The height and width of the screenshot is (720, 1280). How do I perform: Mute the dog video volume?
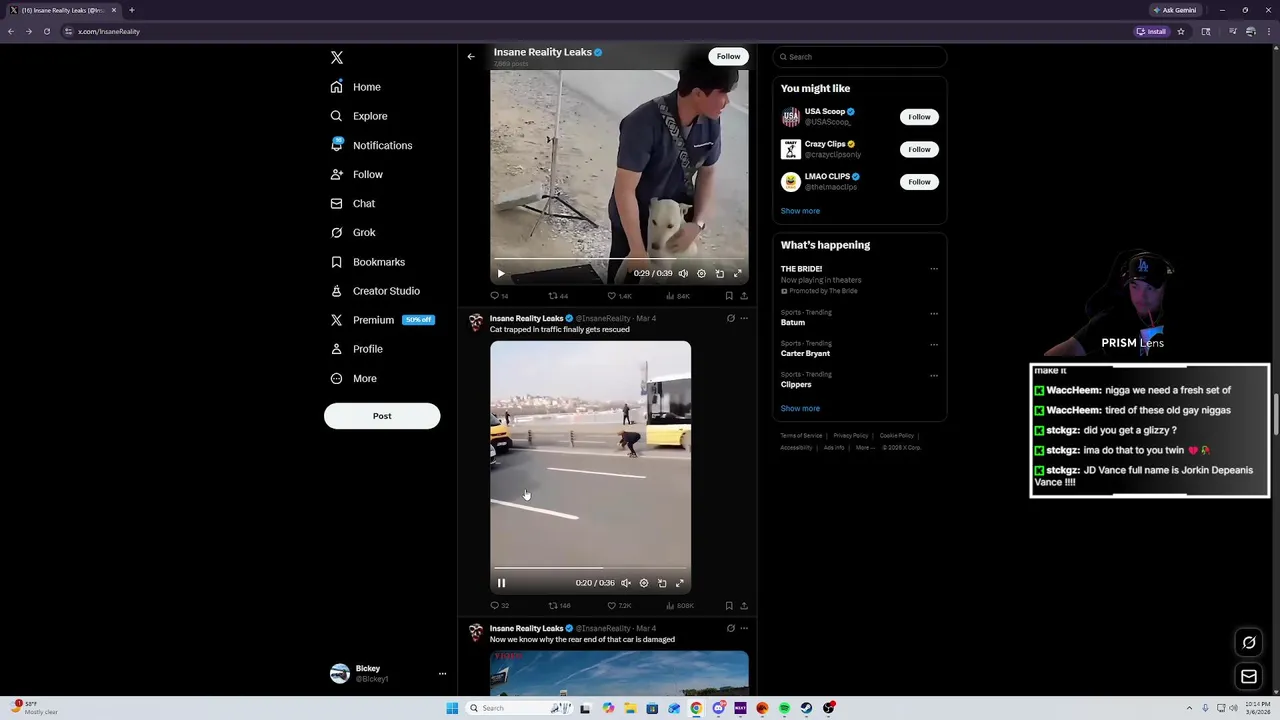tap(683, 273)
